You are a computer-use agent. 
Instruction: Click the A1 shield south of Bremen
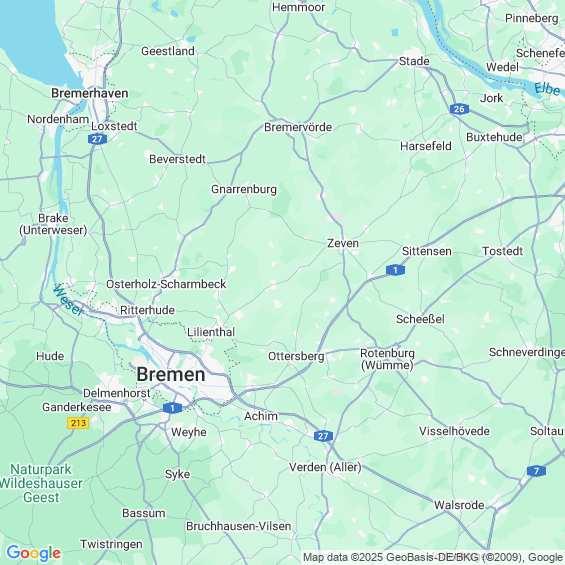coord(172,408)
